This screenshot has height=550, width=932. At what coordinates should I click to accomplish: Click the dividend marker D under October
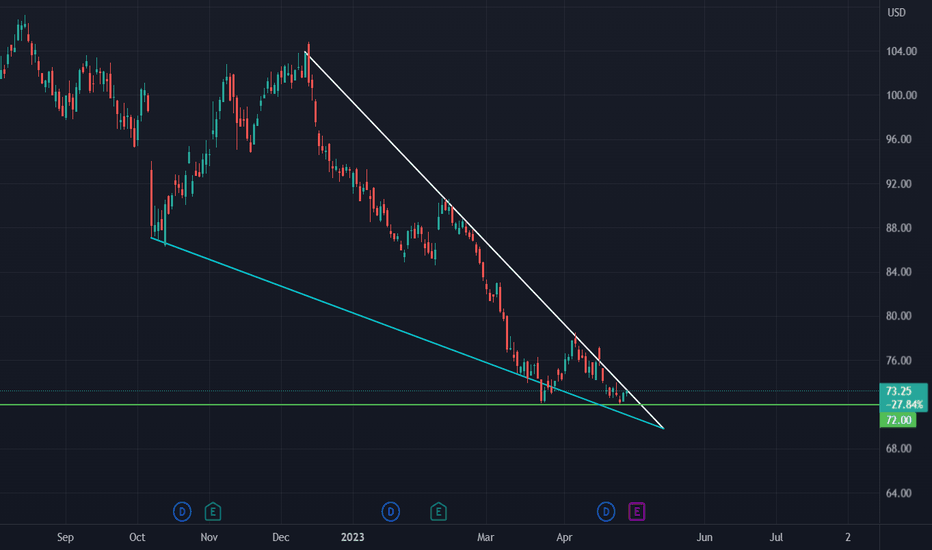point(182,511)
